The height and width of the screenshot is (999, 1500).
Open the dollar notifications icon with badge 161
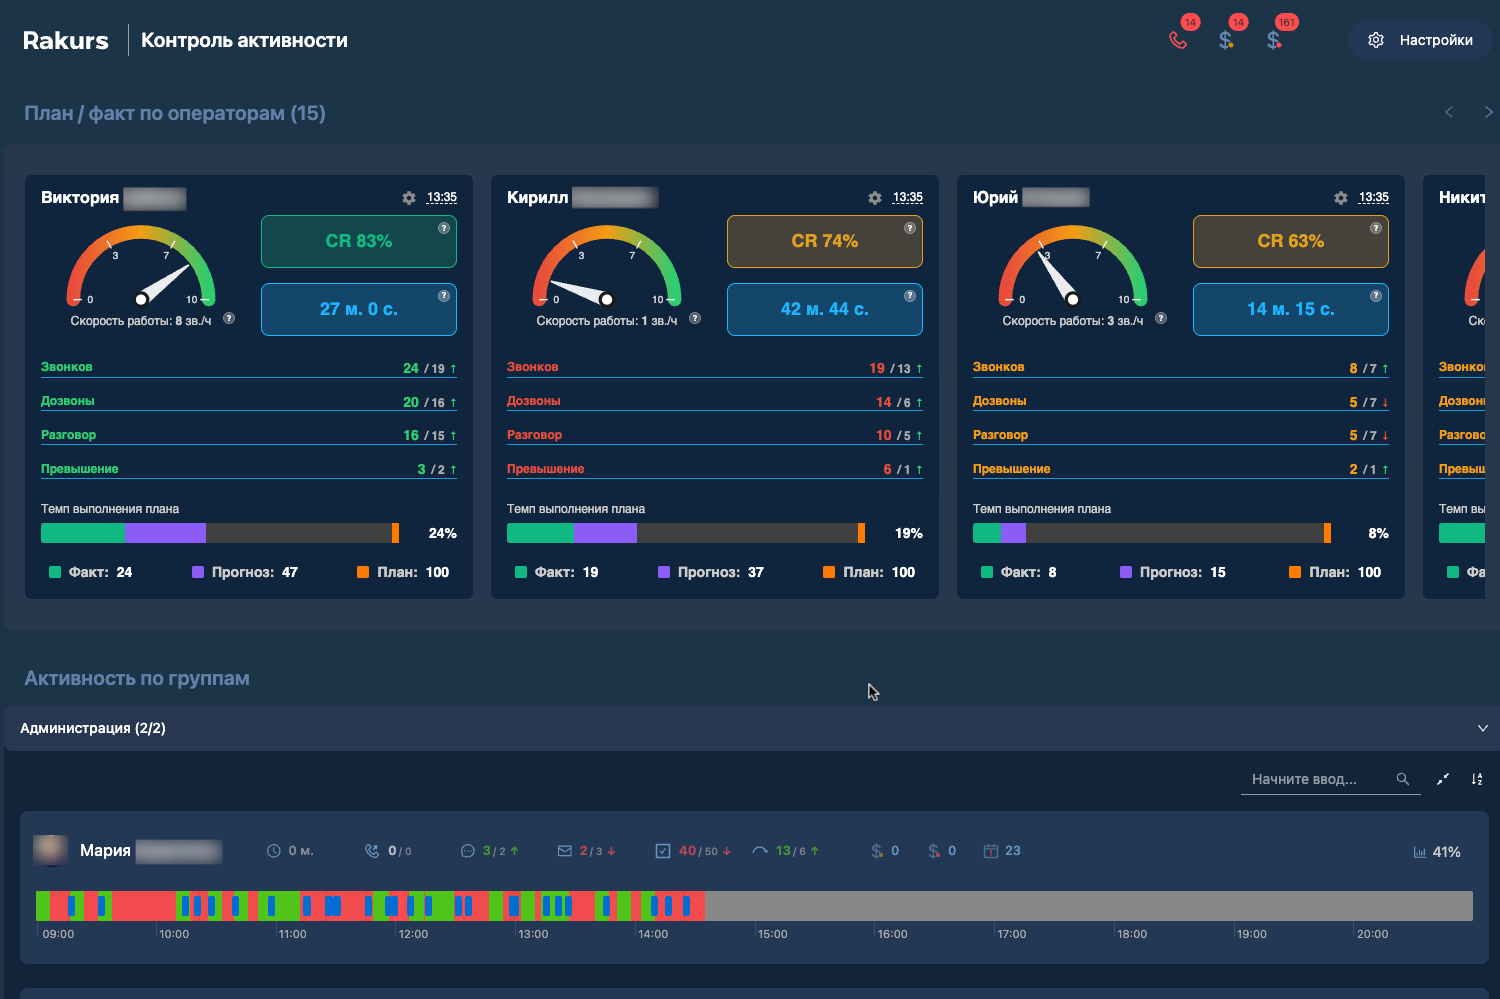pos(1274,40)
